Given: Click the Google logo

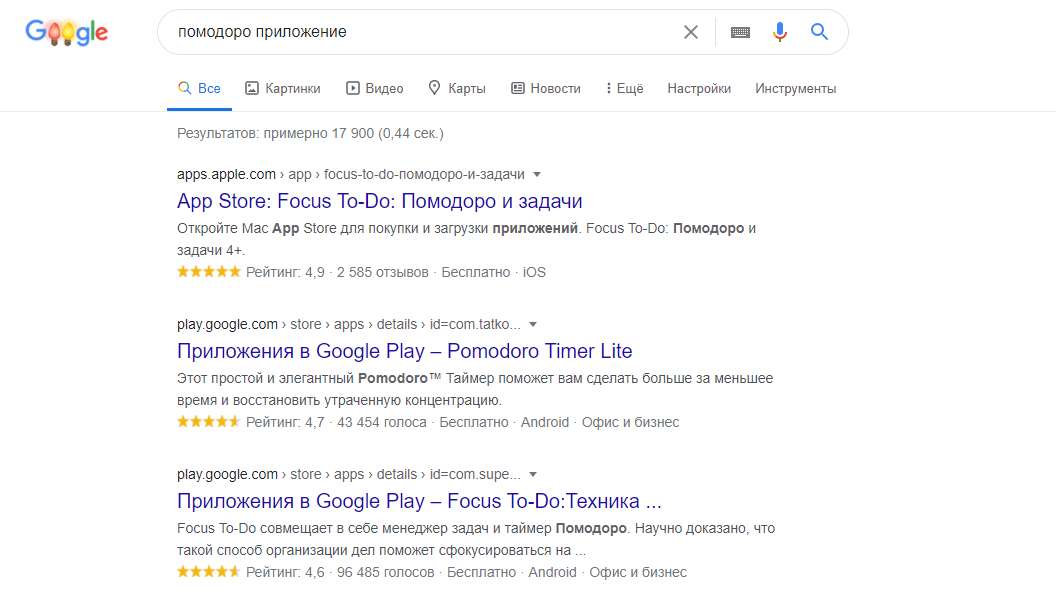Looking at the screenshot, I should pyautogui.click(x=67, y=32).
